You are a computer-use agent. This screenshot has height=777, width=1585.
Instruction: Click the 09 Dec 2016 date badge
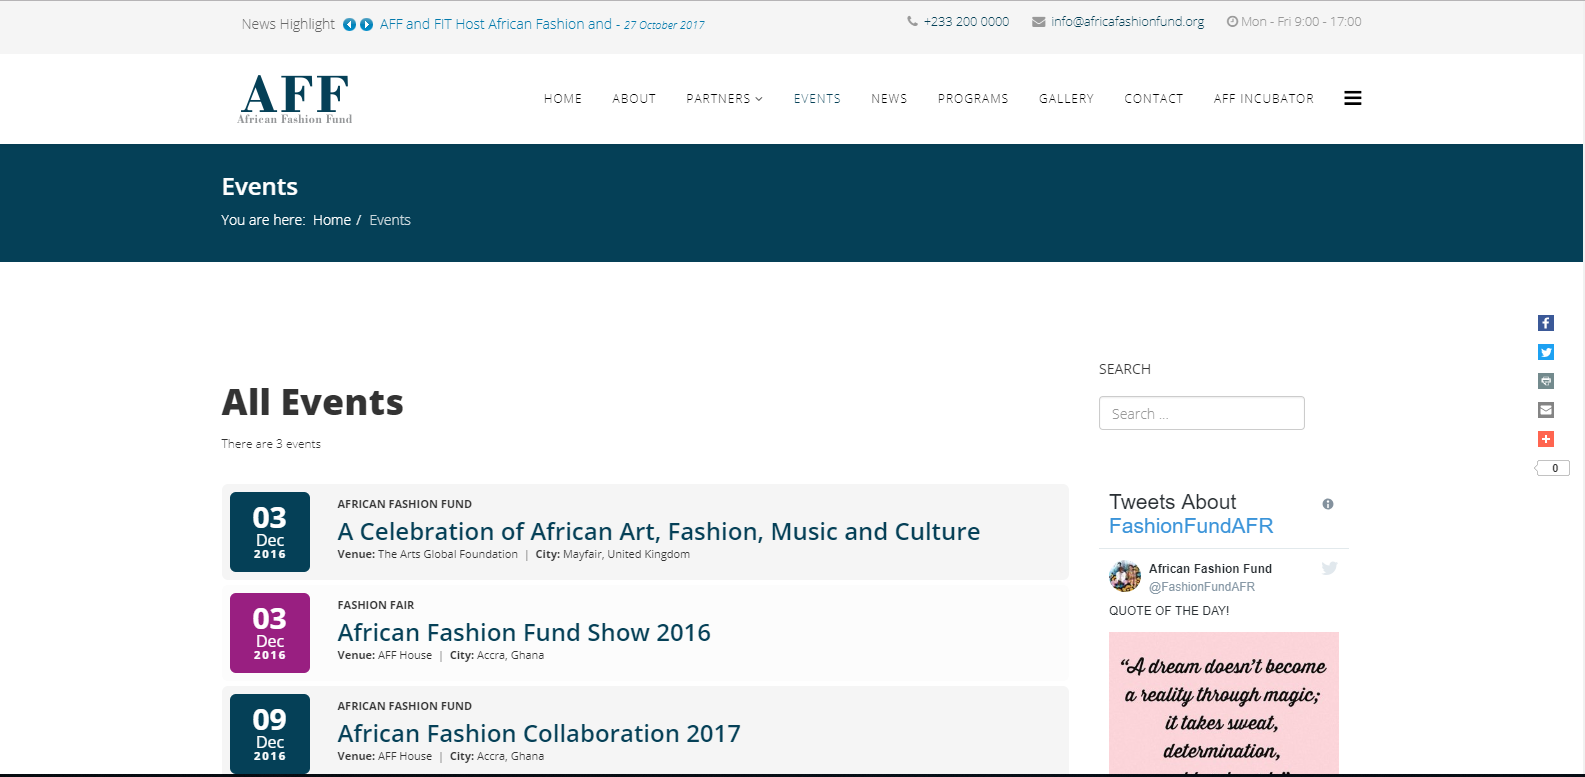click(270, 734)
